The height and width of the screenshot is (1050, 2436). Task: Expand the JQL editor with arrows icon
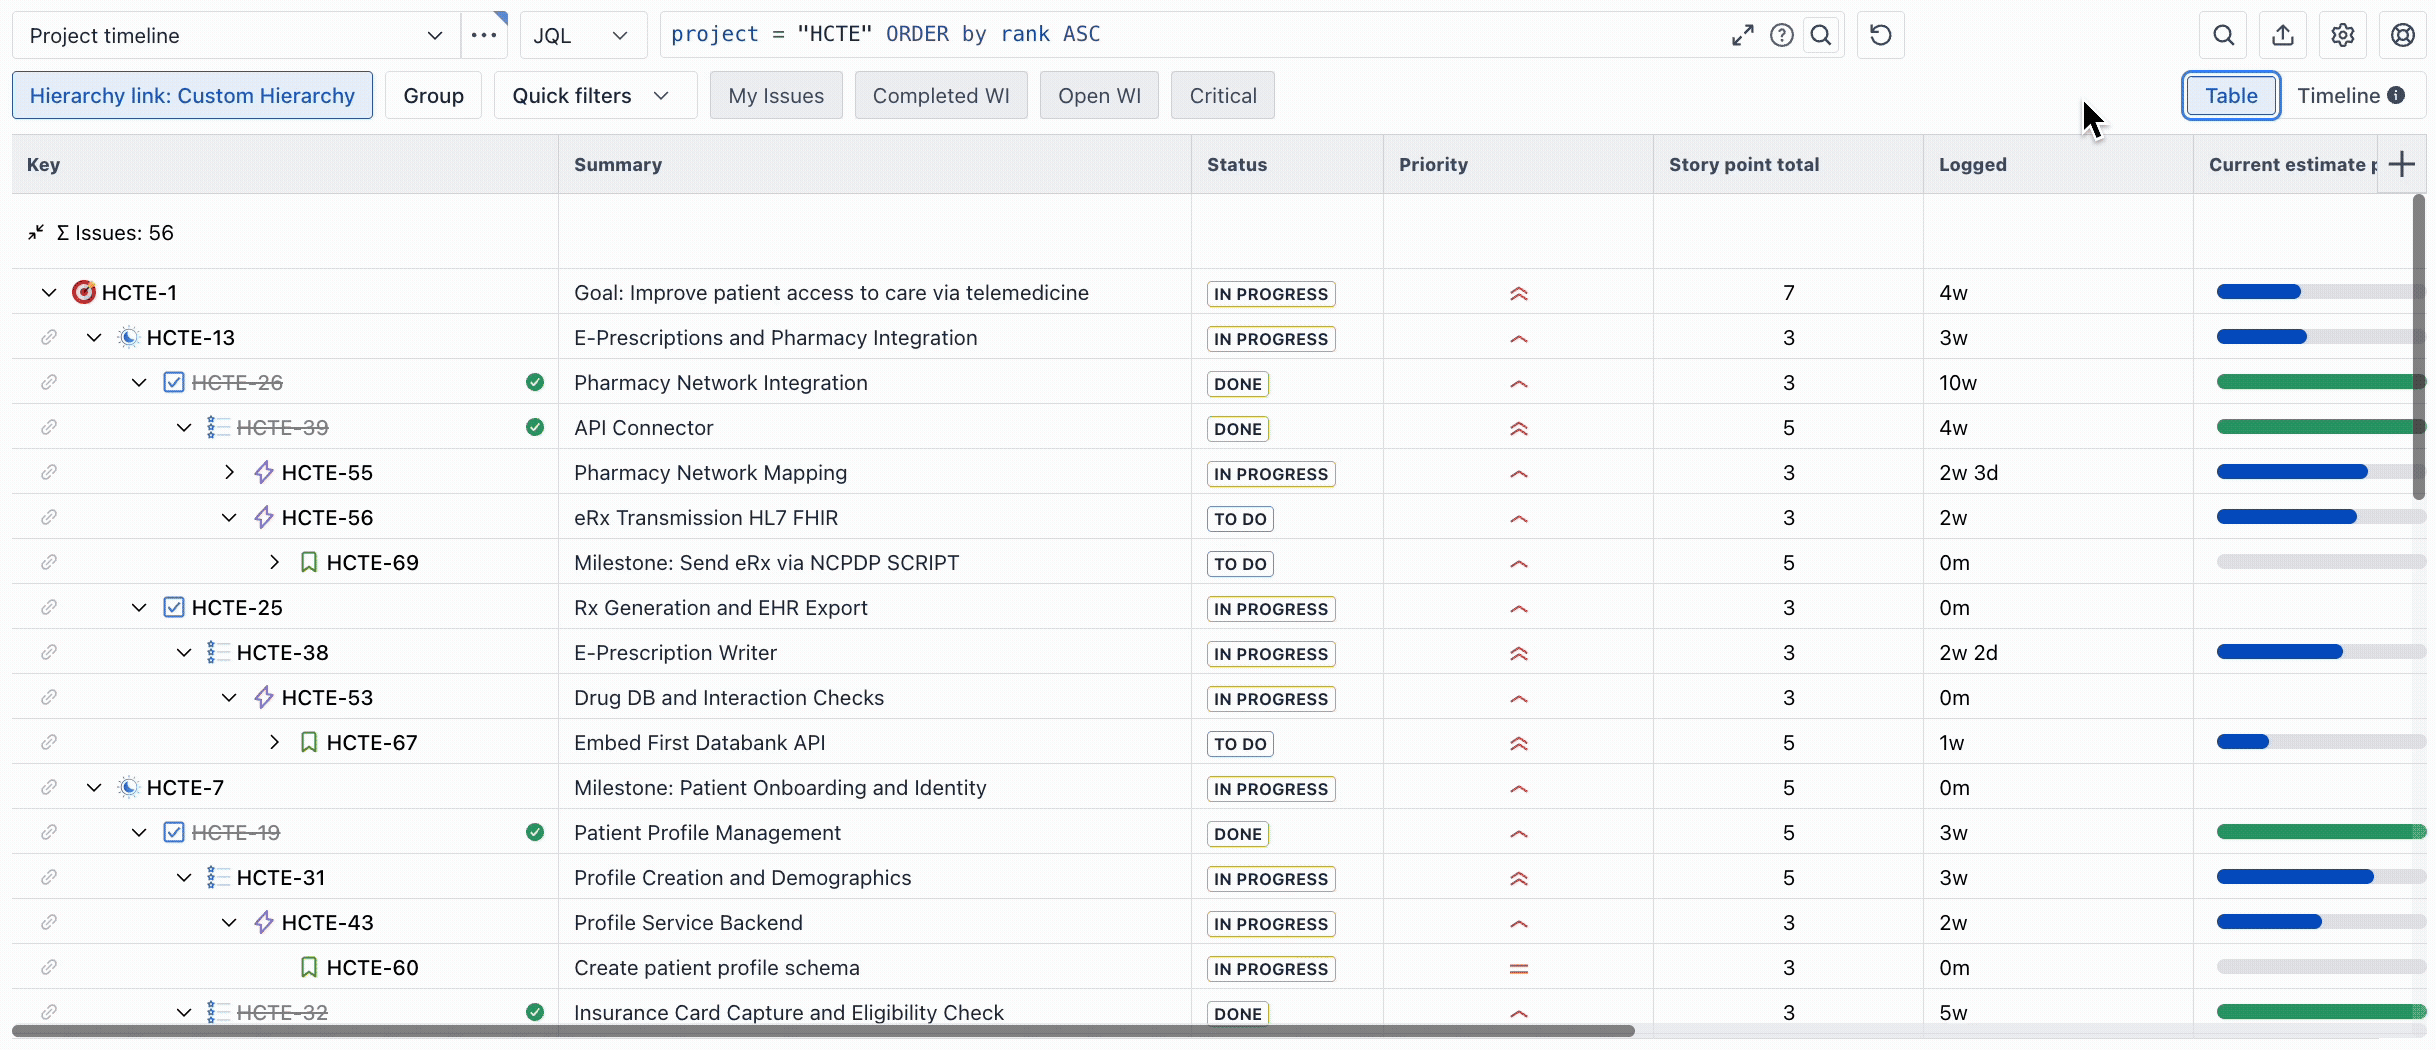(1742, 35)
